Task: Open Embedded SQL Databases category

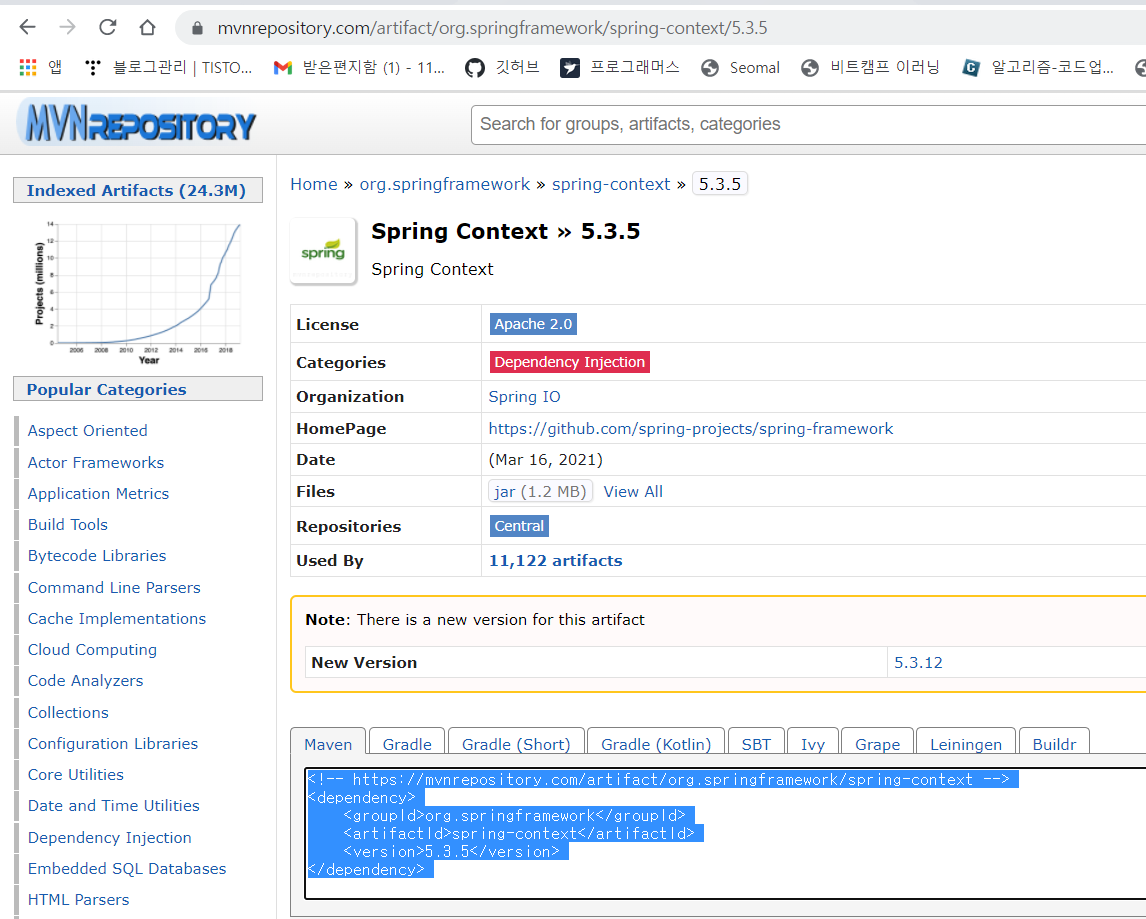Action: pyautogui.click(x=126, y=869)
